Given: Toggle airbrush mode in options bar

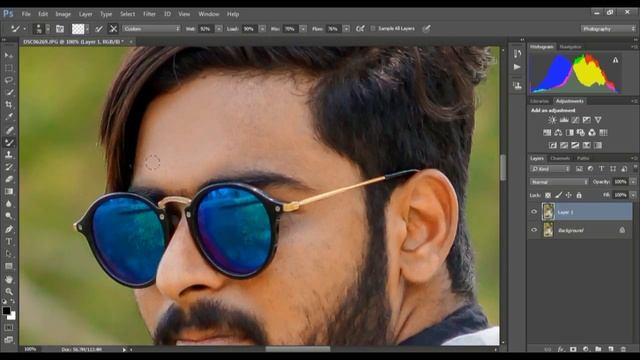Looking at the screenshot, I should pyautogui.click(x=360, y=29).
